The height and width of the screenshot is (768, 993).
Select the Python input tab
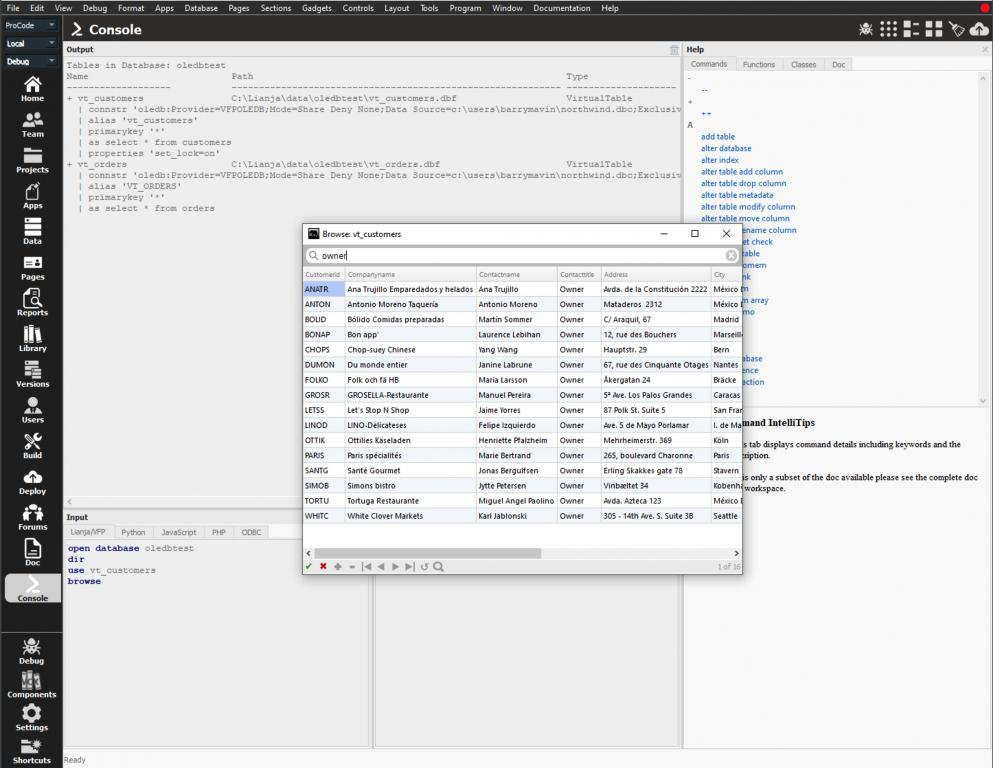click(133, 532)
